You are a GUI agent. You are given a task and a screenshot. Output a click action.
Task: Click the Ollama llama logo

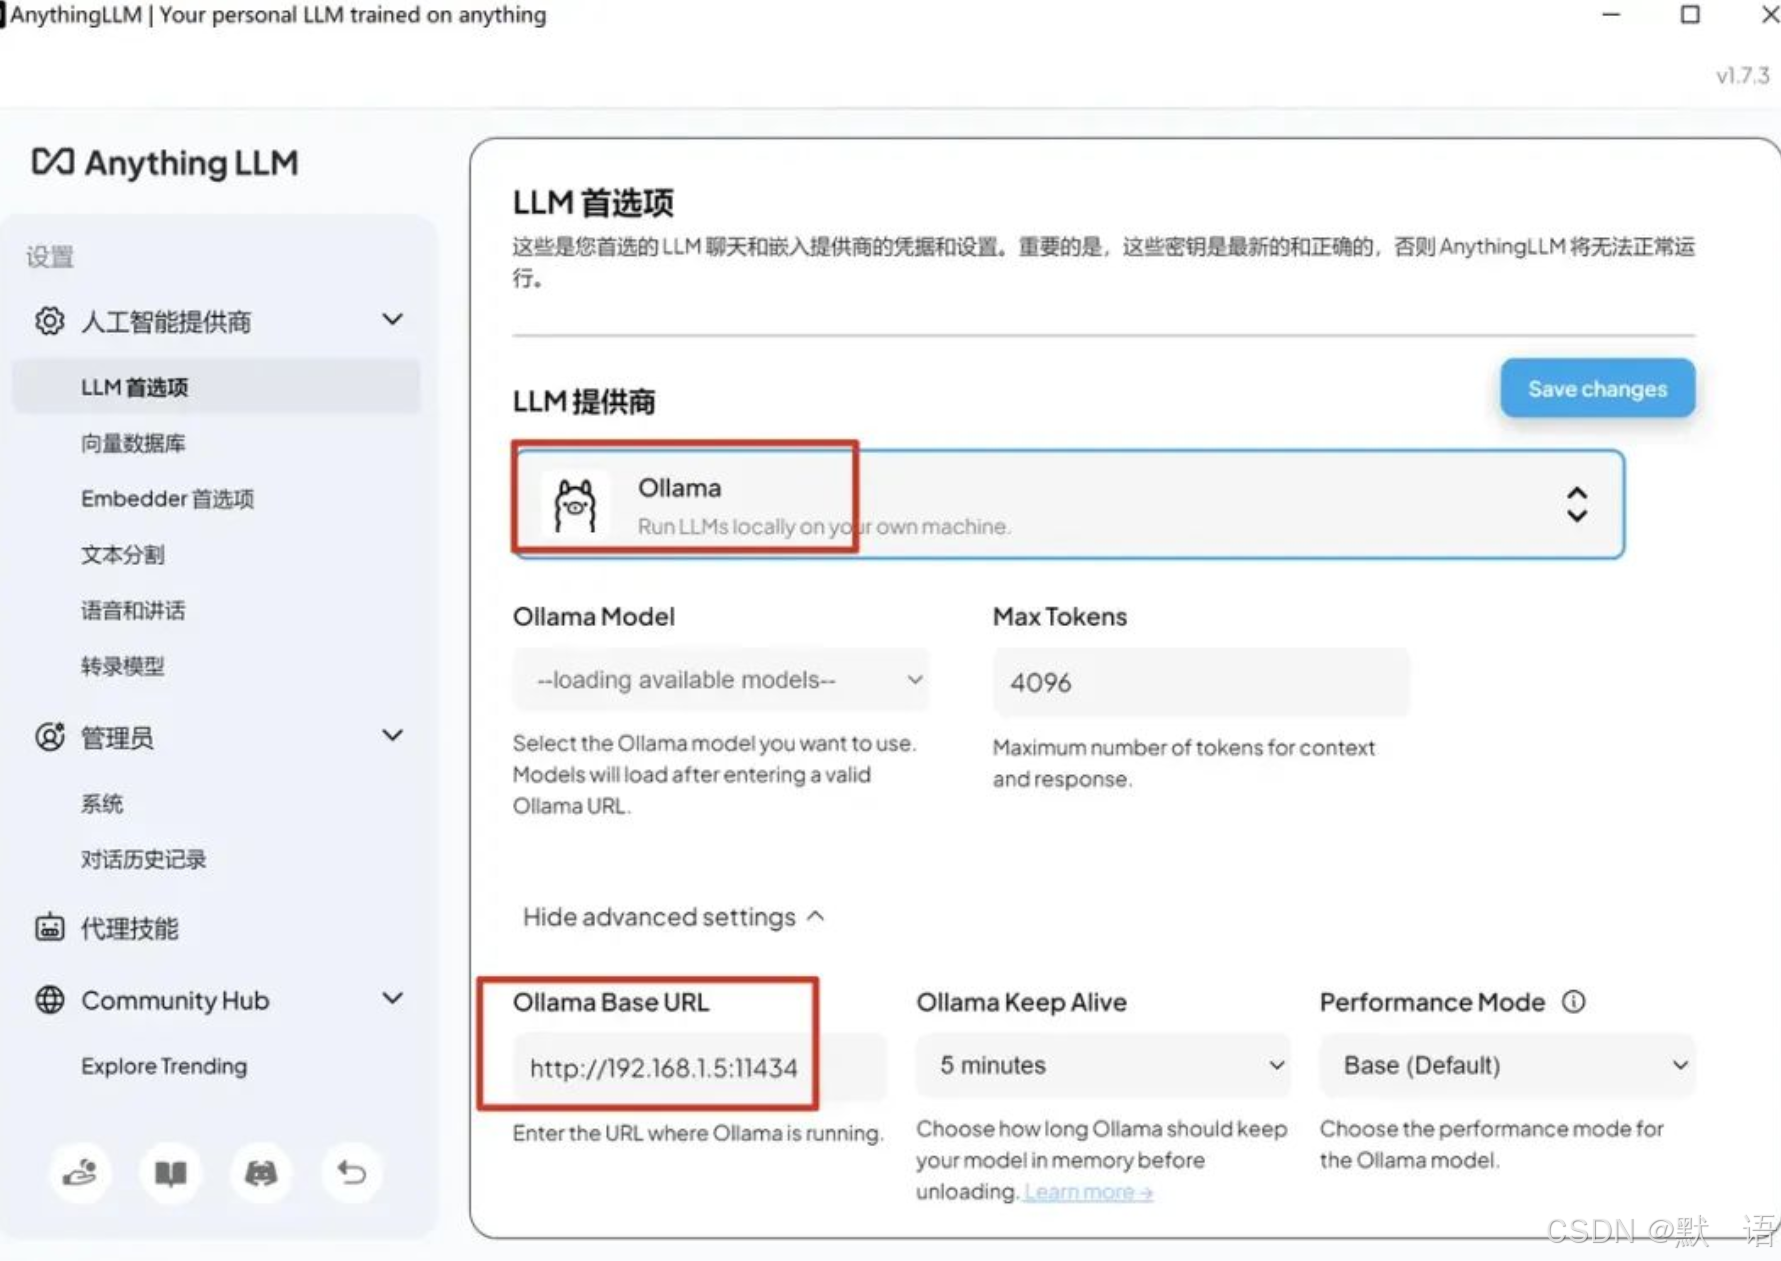pos(575,506)
